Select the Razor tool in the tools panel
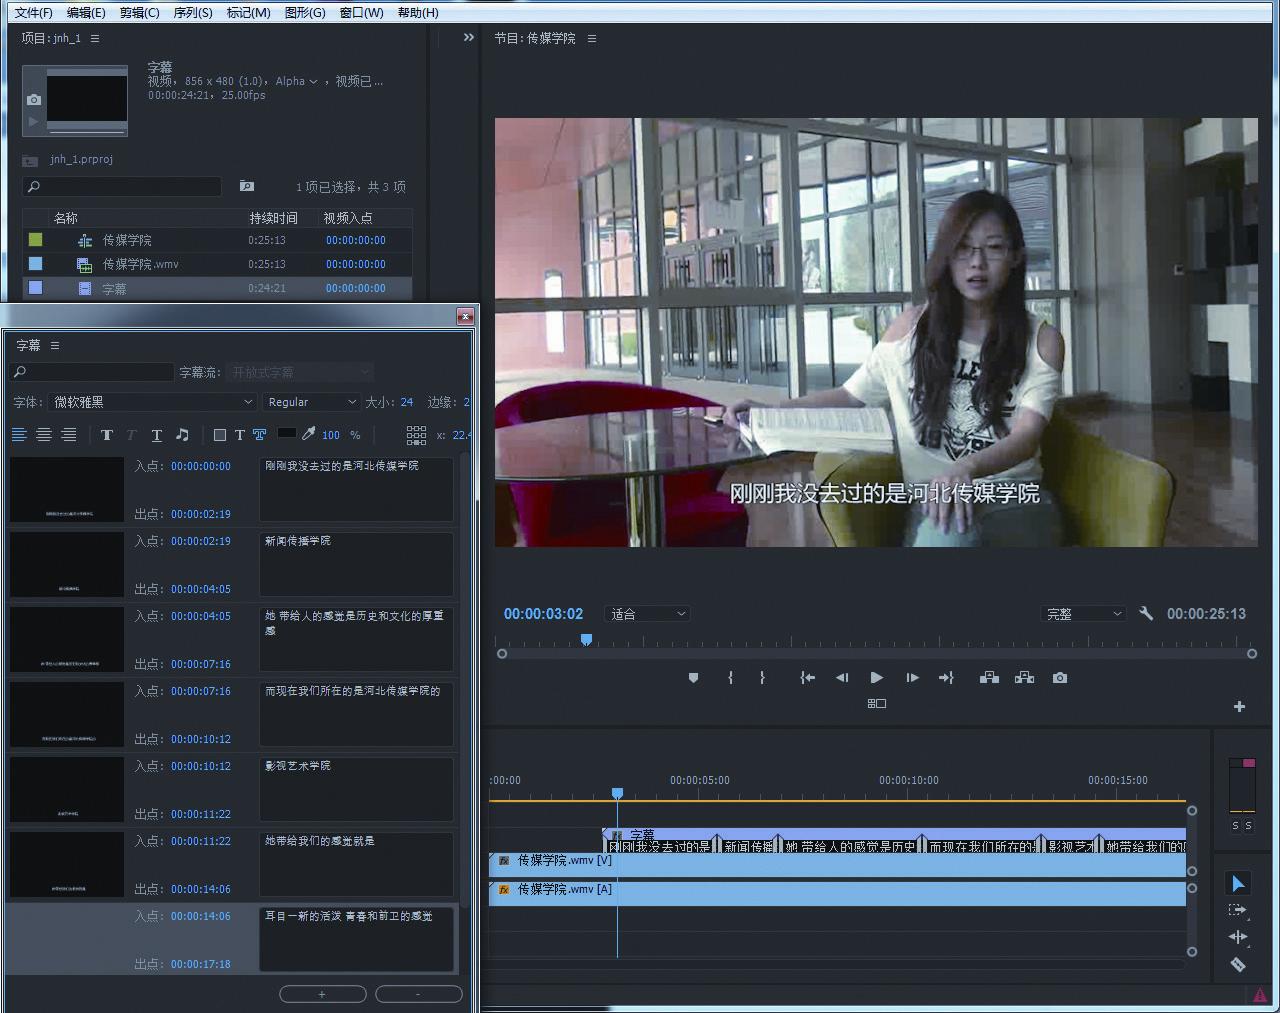Screen dimensions: 1280x1013 click(x=1238, y=964)
